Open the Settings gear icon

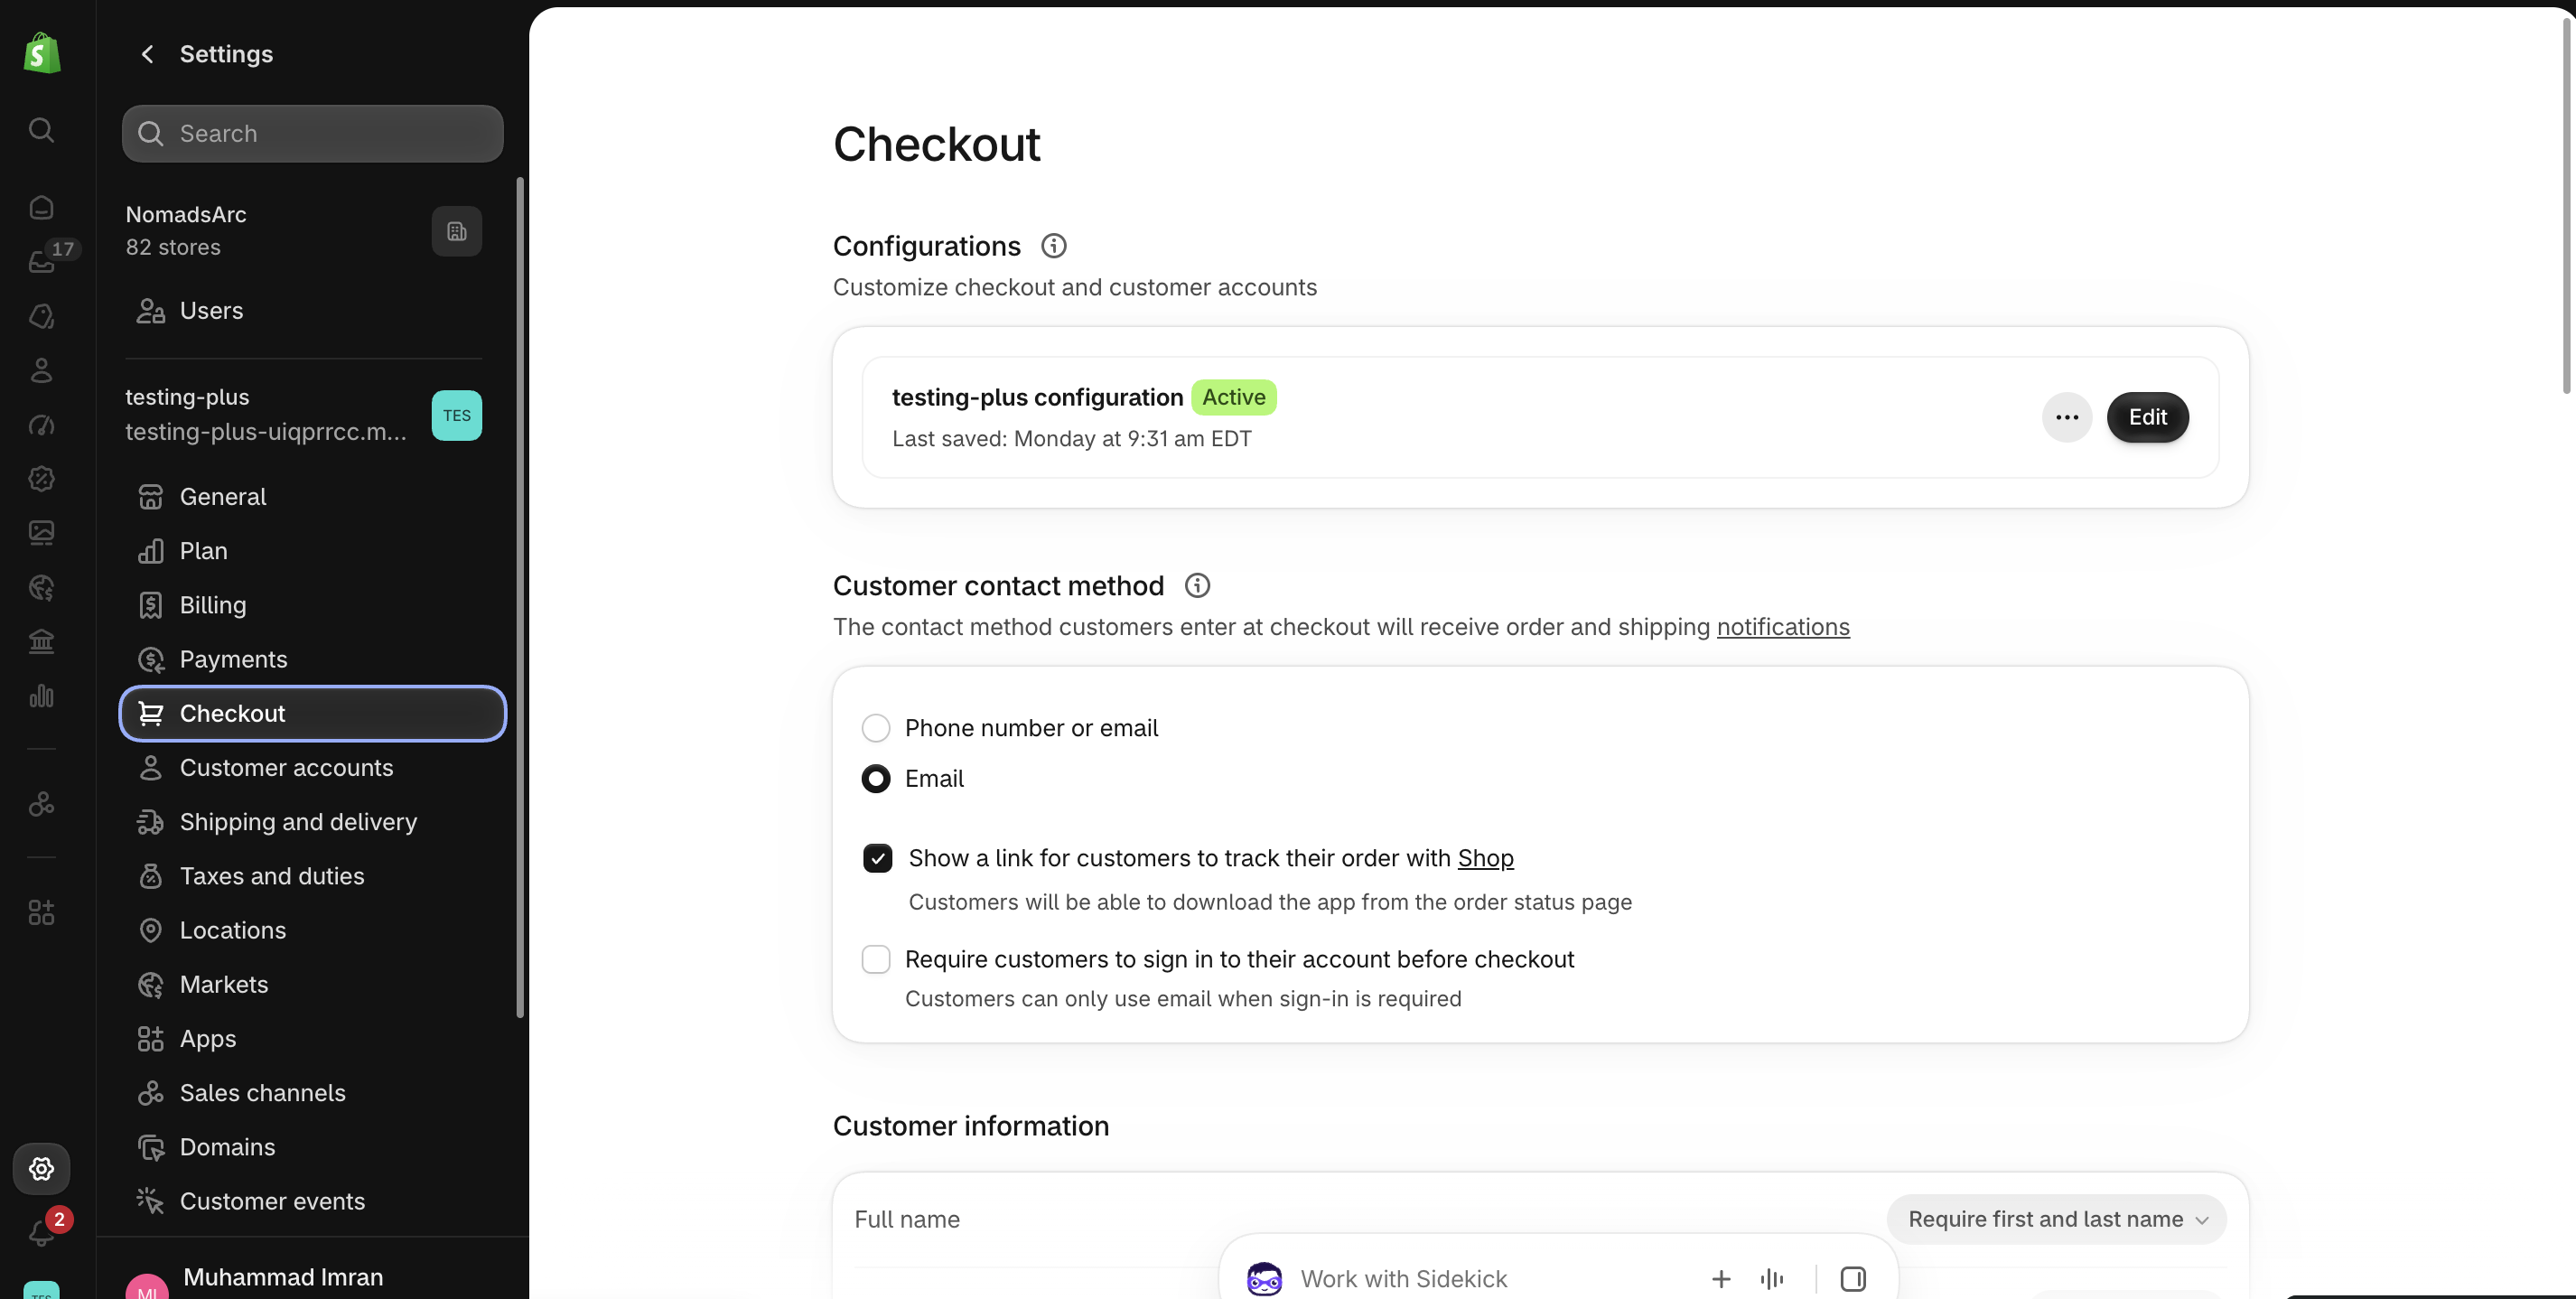(41, 1168)
